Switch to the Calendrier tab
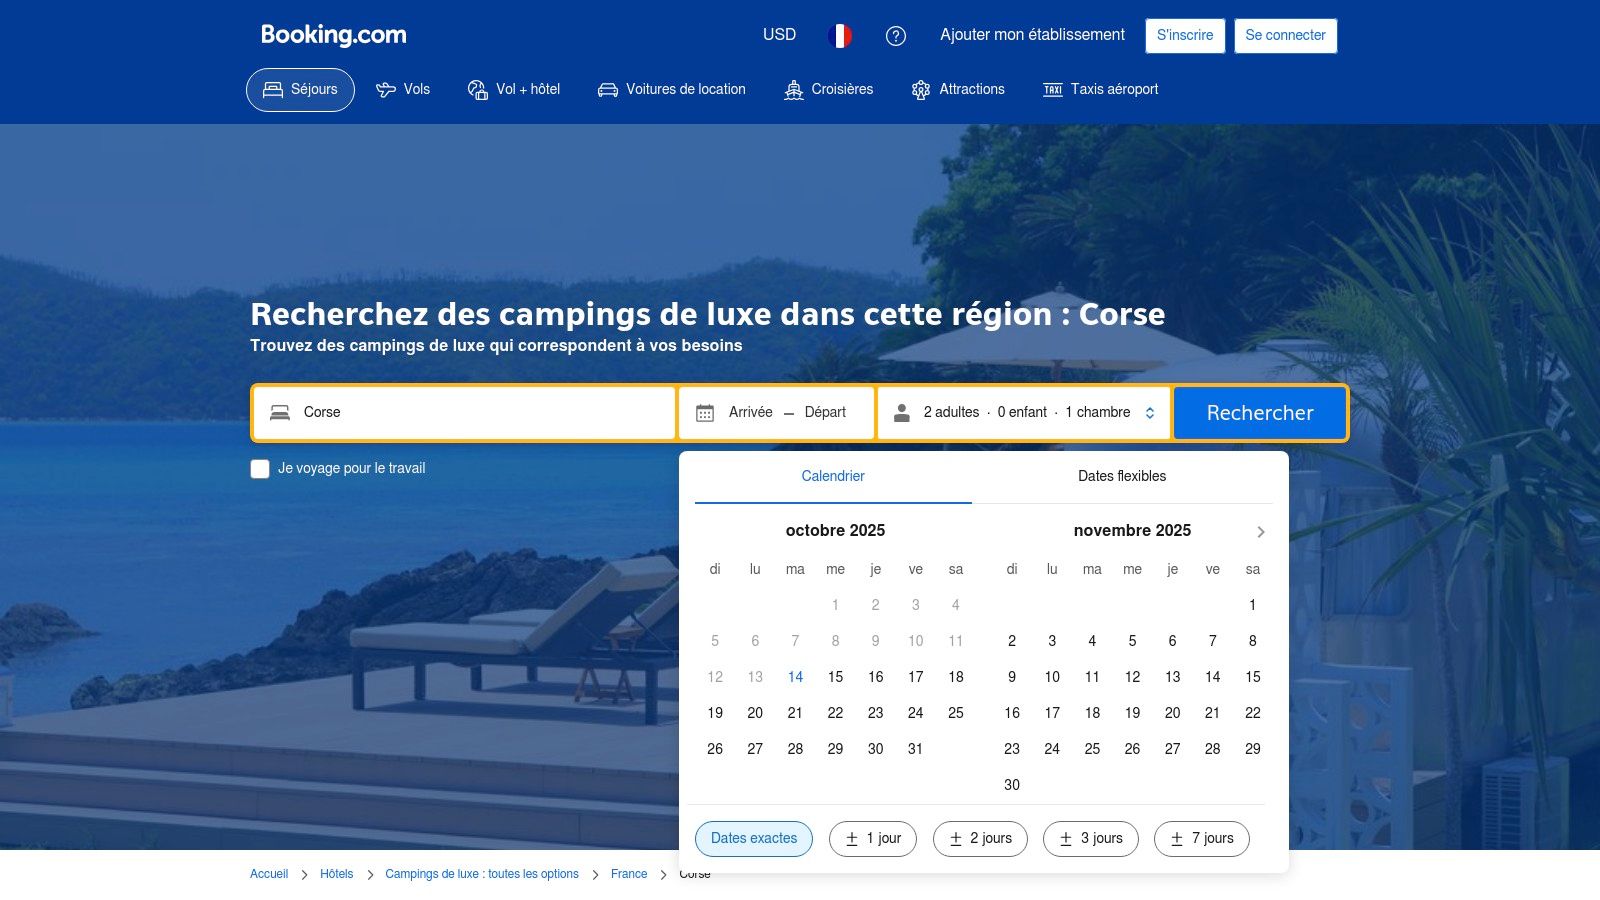Image resolution: width=1600 pixels, height=900 pixels. [833, 476]
